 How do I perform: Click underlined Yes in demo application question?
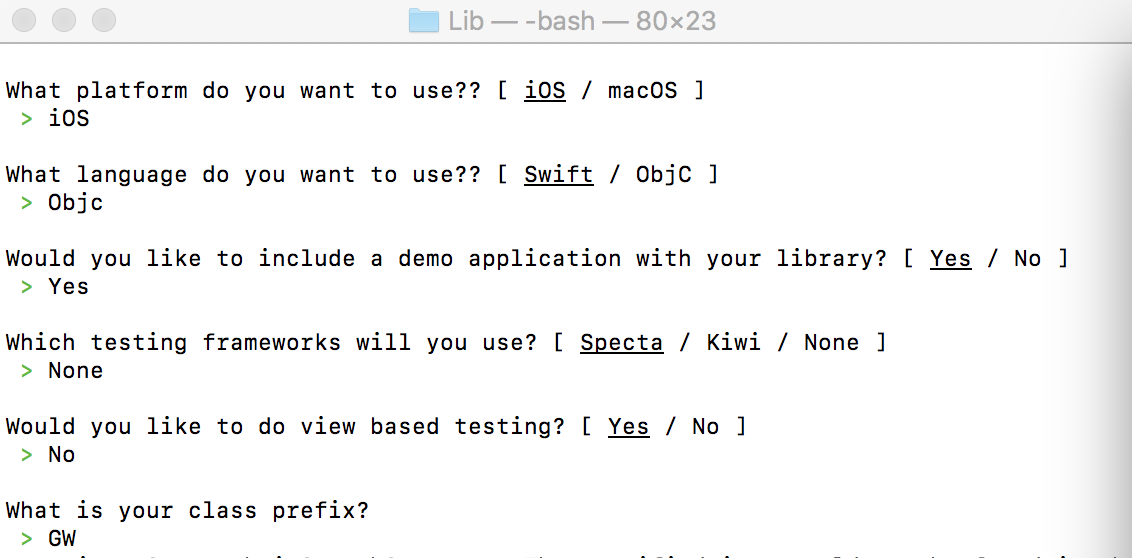950,259
